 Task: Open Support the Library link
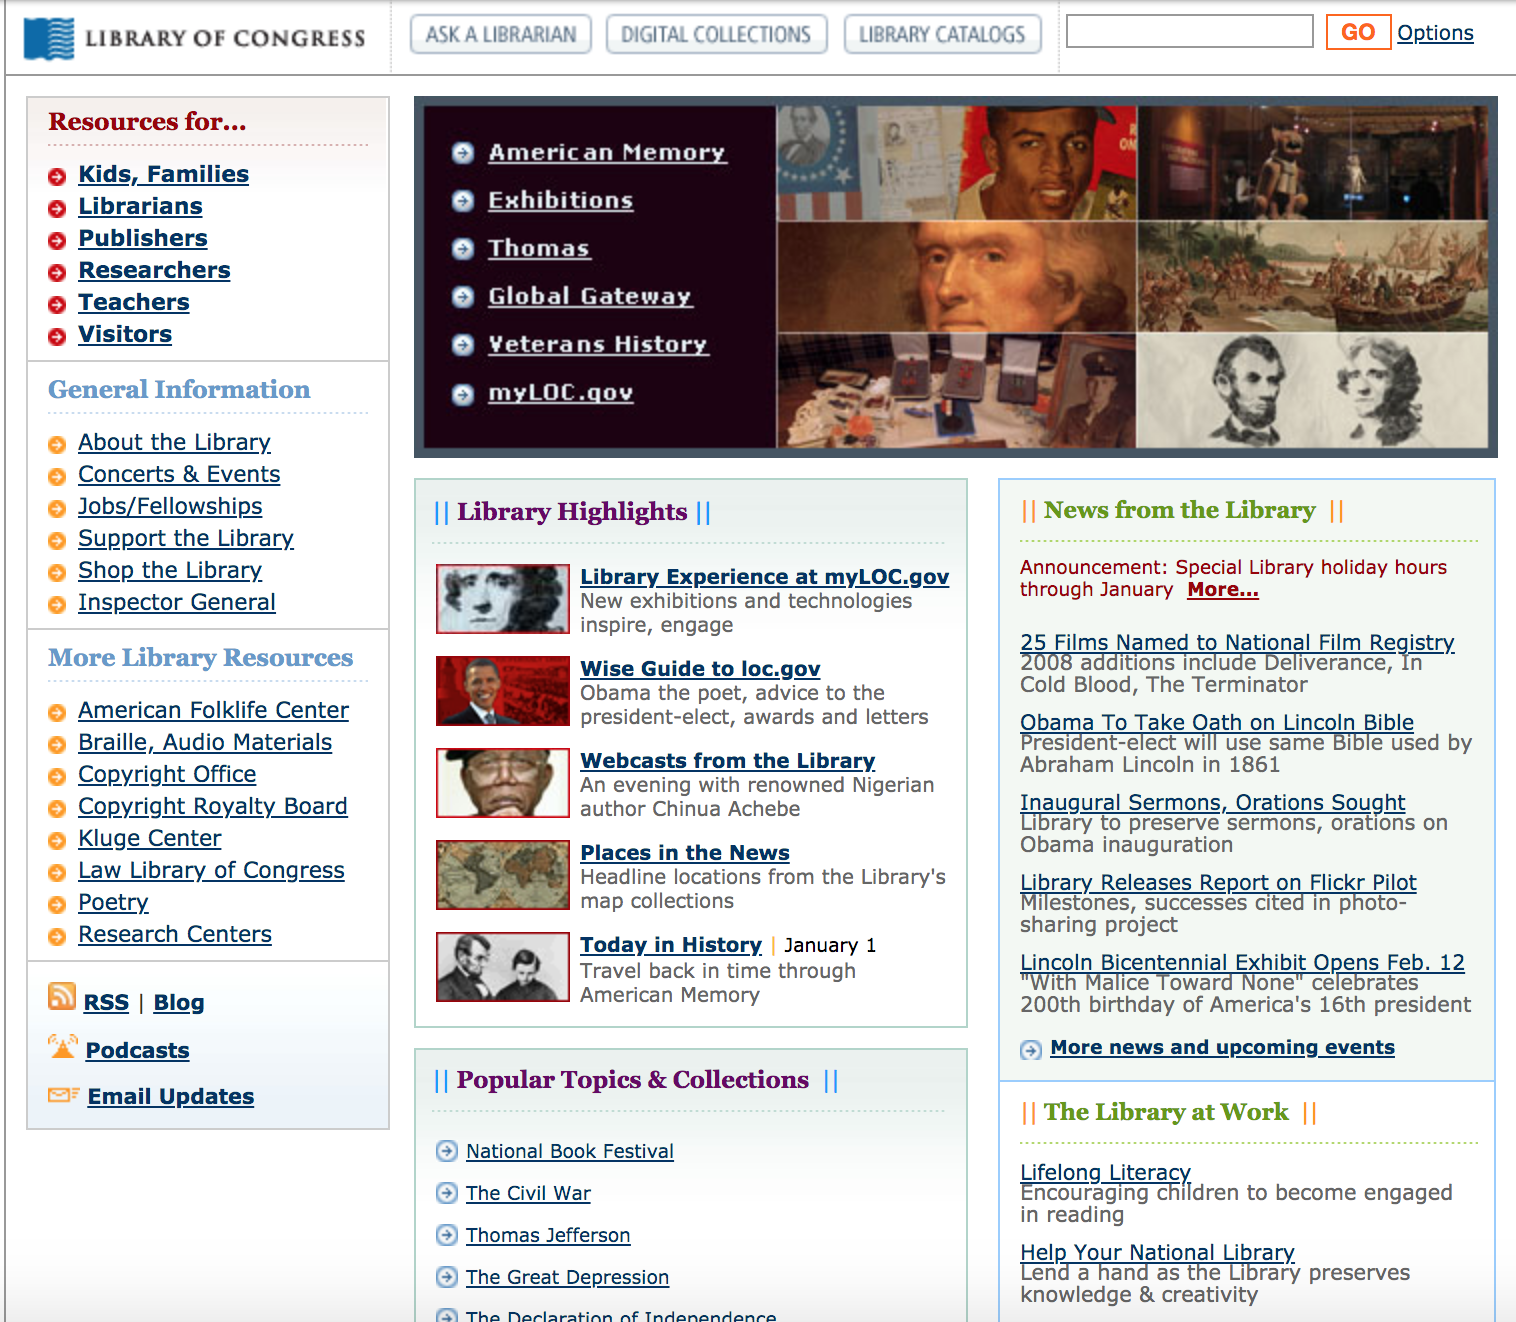[x=186, y=538]
